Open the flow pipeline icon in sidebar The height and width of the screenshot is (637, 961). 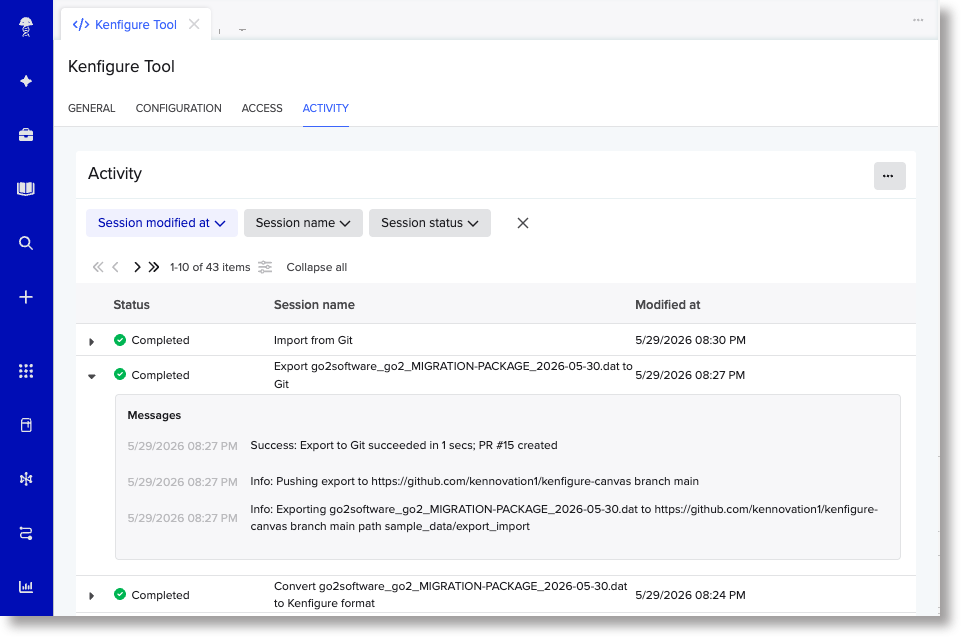pyautogui.click(x=26, y=533)
